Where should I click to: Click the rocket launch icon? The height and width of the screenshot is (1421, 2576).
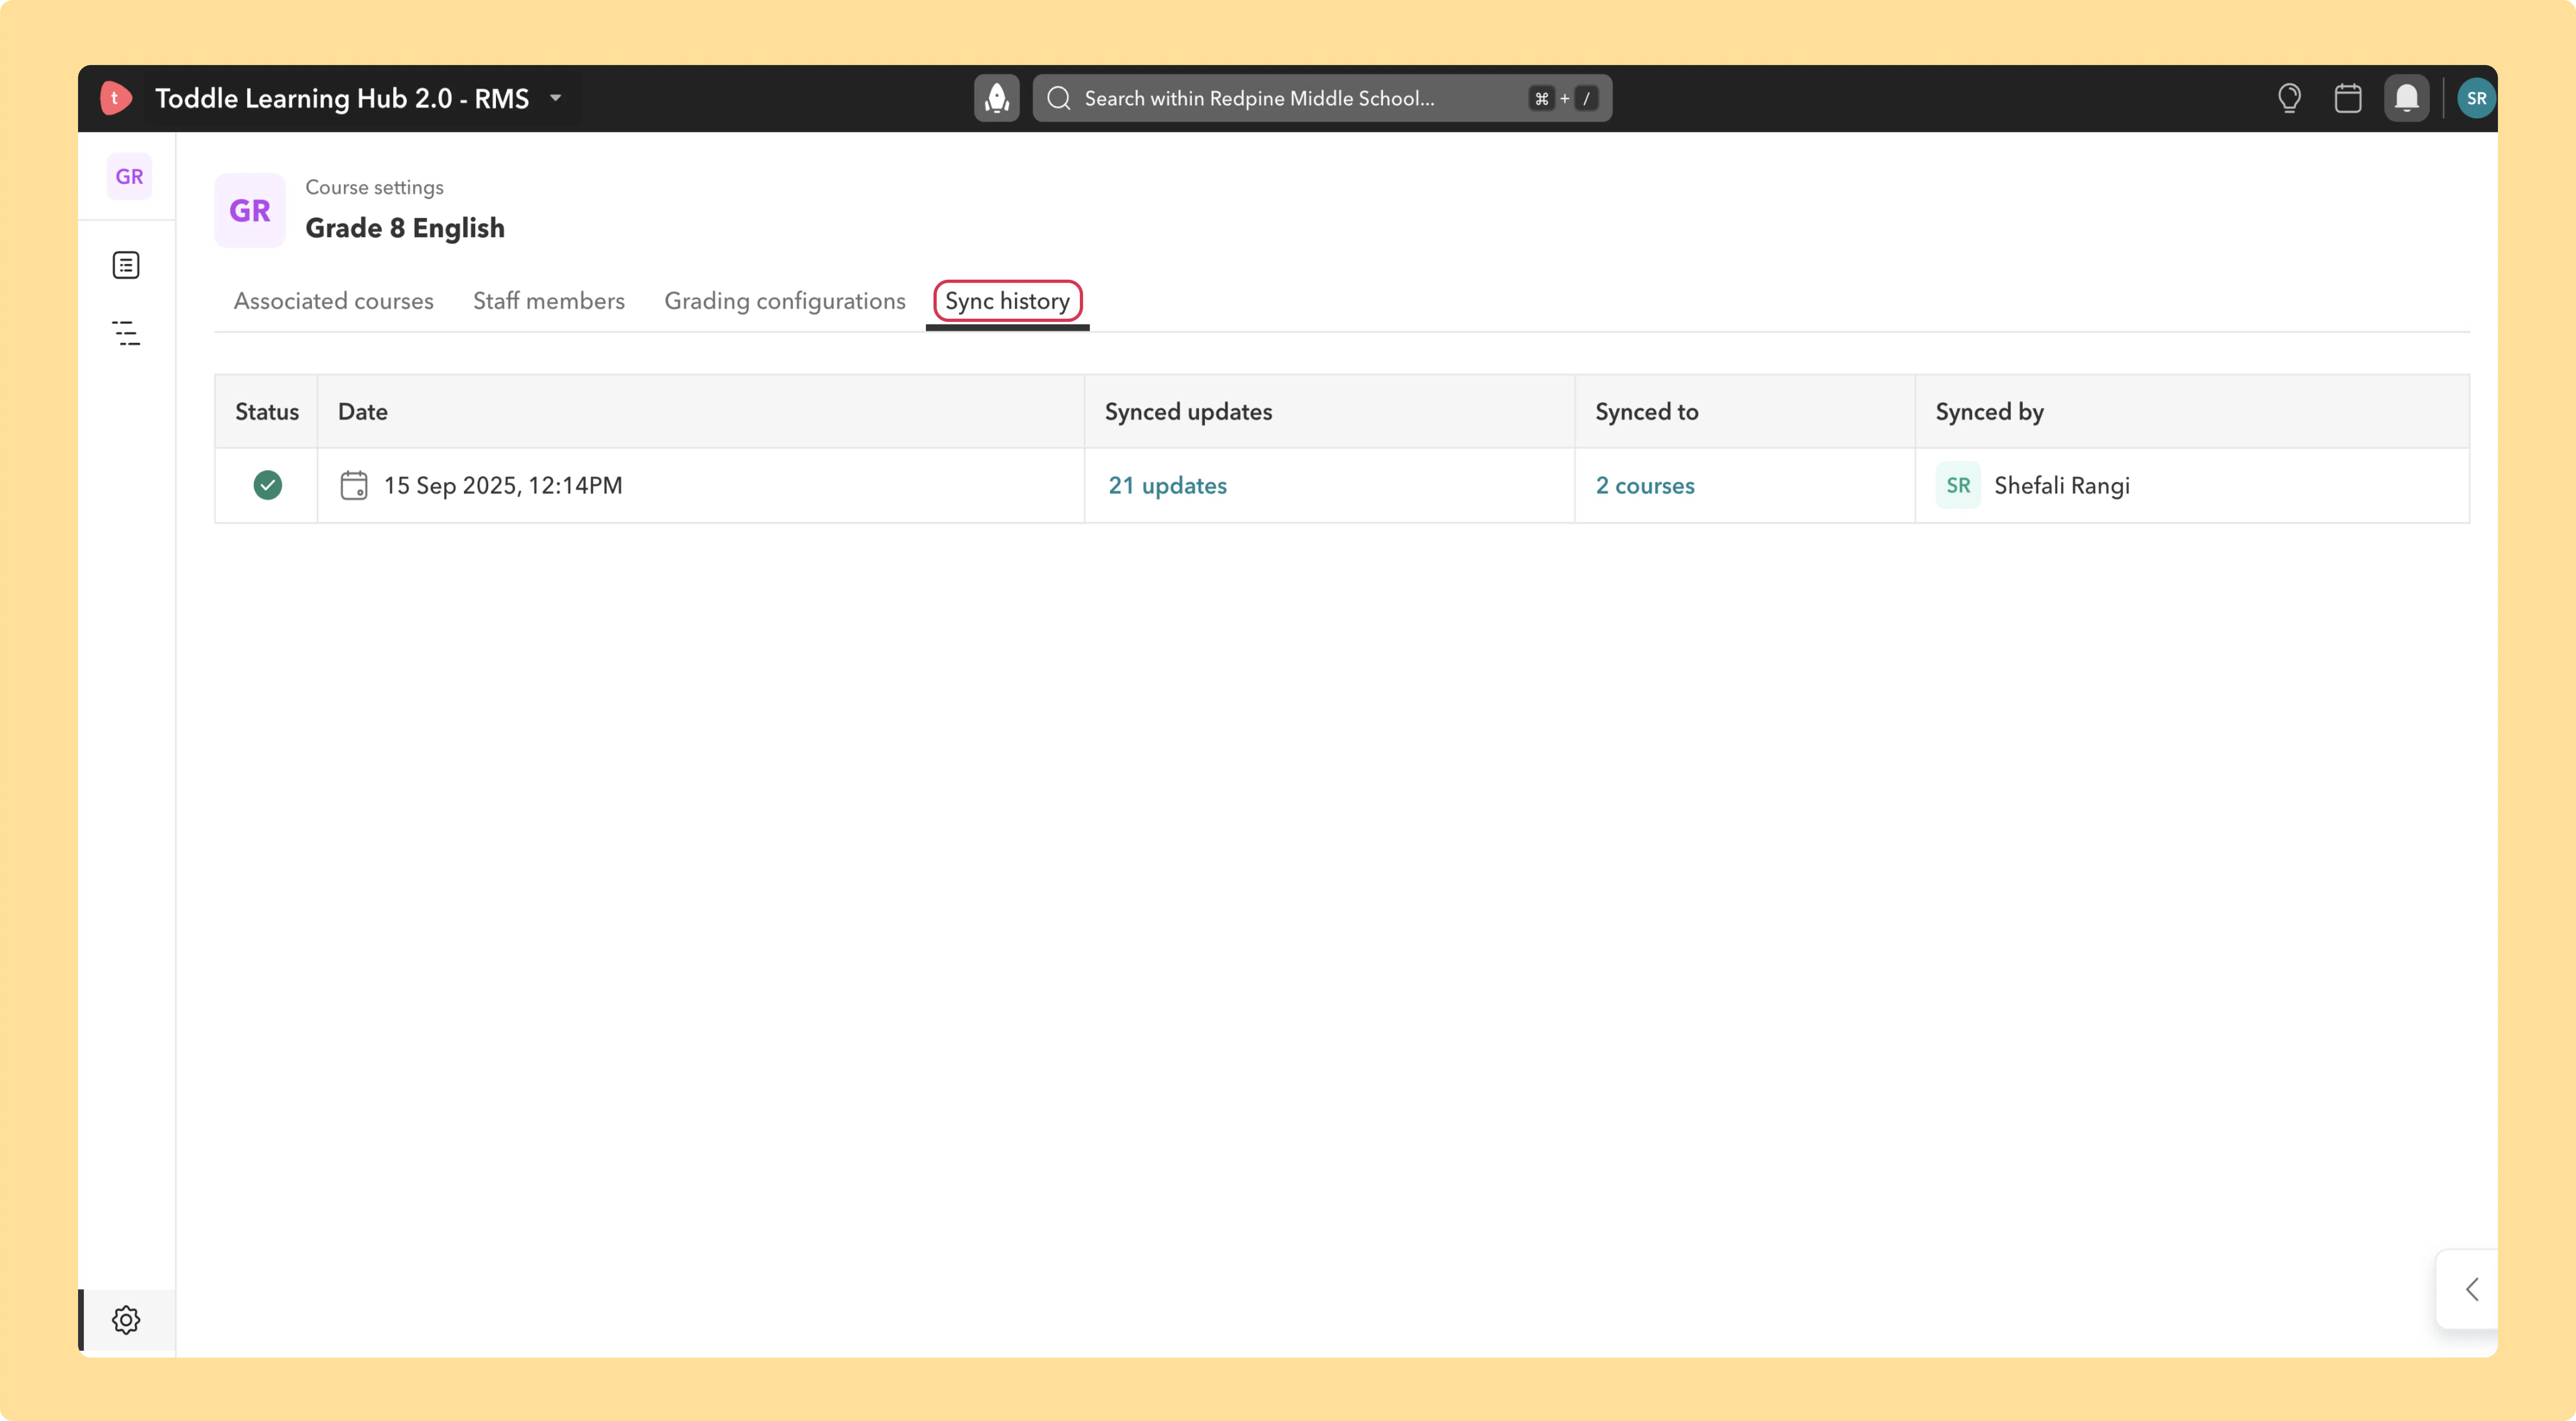point(996,98)
